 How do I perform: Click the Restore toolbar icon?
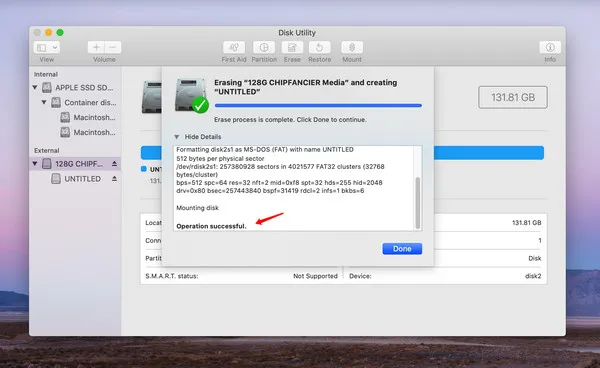(x=320, y=47)
